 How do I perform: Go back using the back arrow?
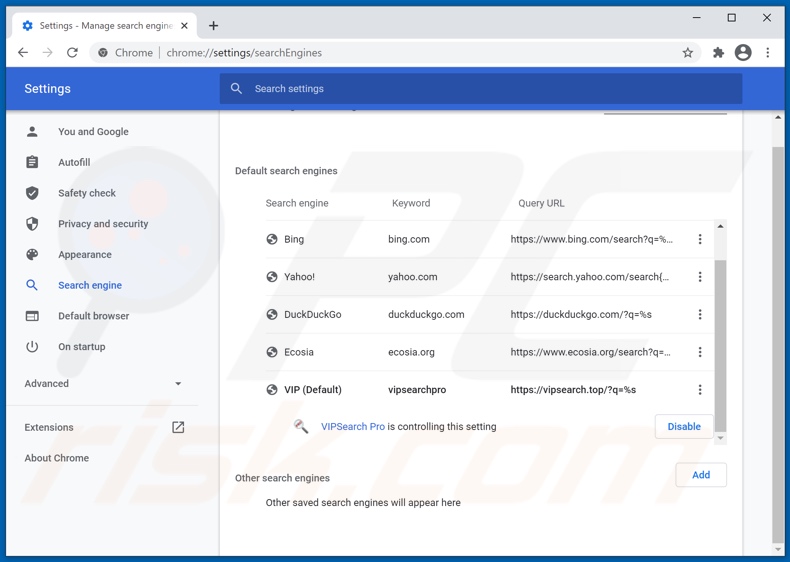[23, 52]
